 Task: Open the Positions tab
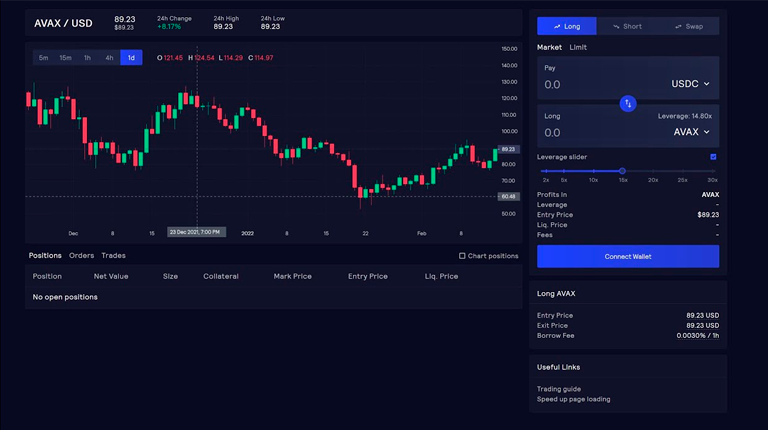coord(45,256)
